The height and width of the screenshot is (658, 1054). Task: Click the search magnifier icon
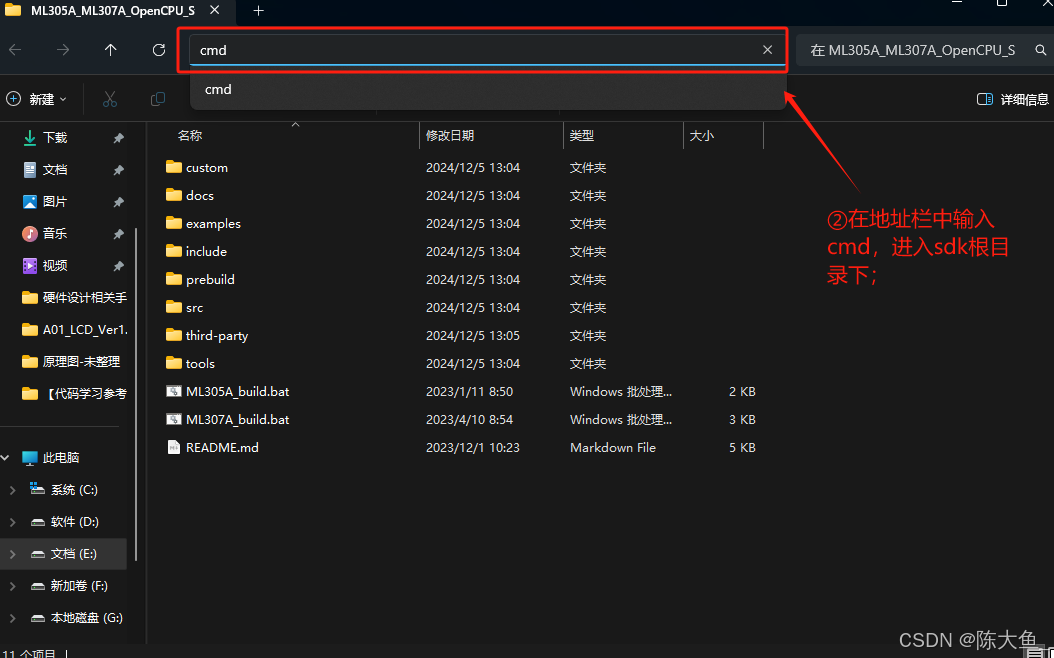pos(1040,49)
